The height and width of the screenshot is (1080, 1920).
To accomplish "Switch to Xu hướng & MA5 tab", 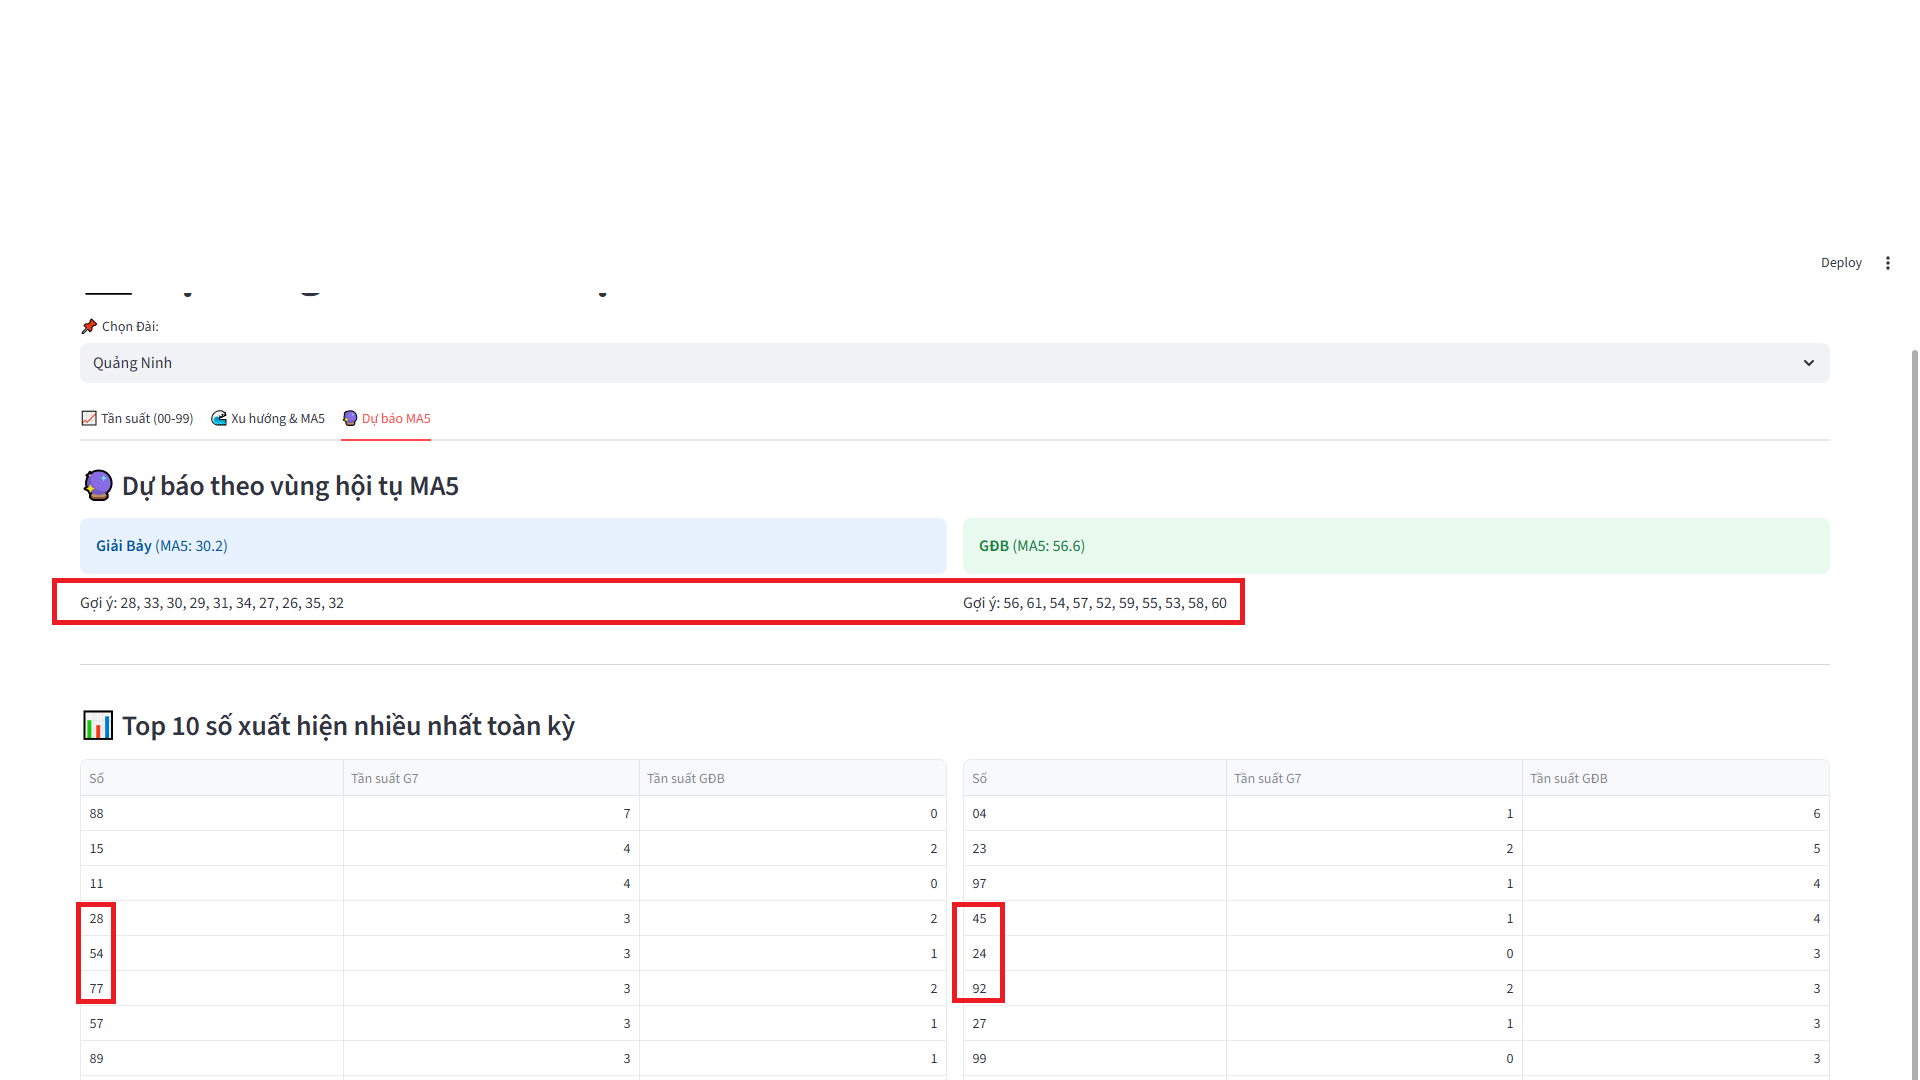I will point(268,418).
